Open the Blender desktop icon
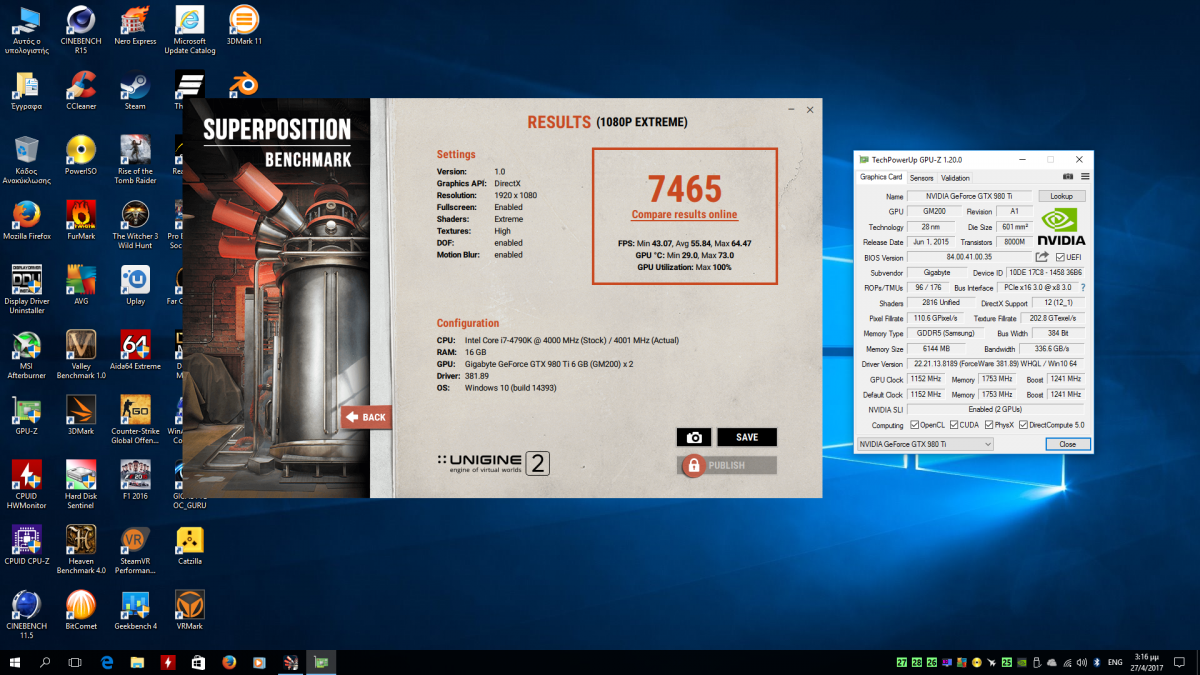 tap(244, 85)
